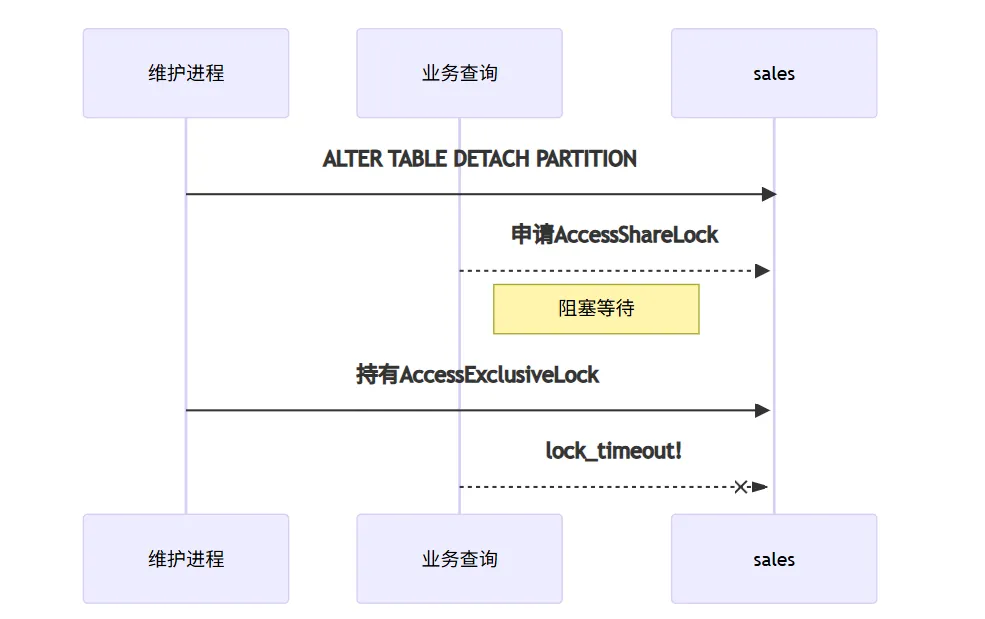The width and height of the screenshot is (985, 619).
Task: Click the lock_timeout! message label
Action: [x=614, y=451]
